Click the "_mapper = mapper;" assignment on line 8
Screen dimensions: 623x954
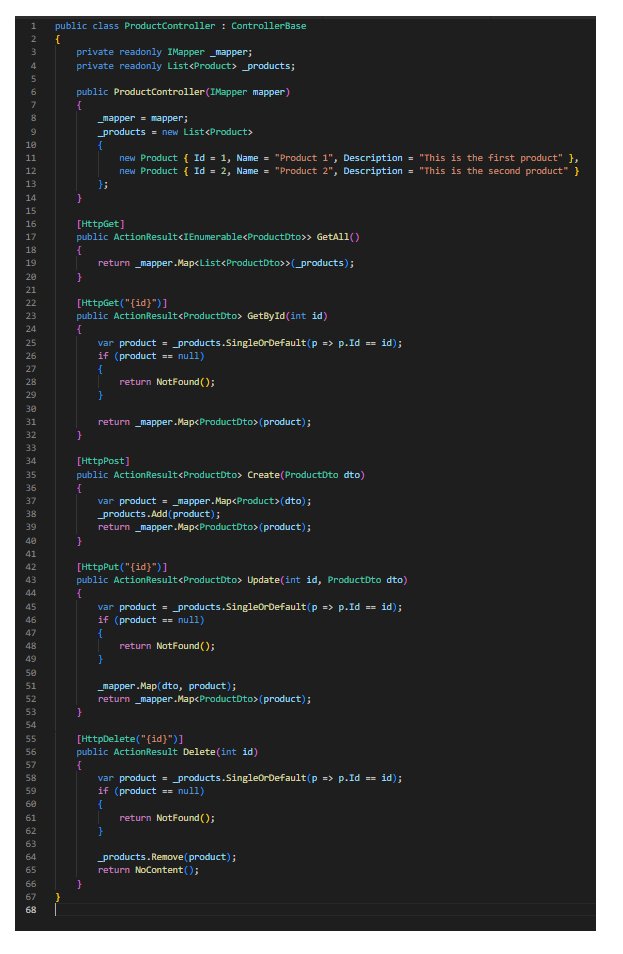pyautogui.click(x=143, y=118)
